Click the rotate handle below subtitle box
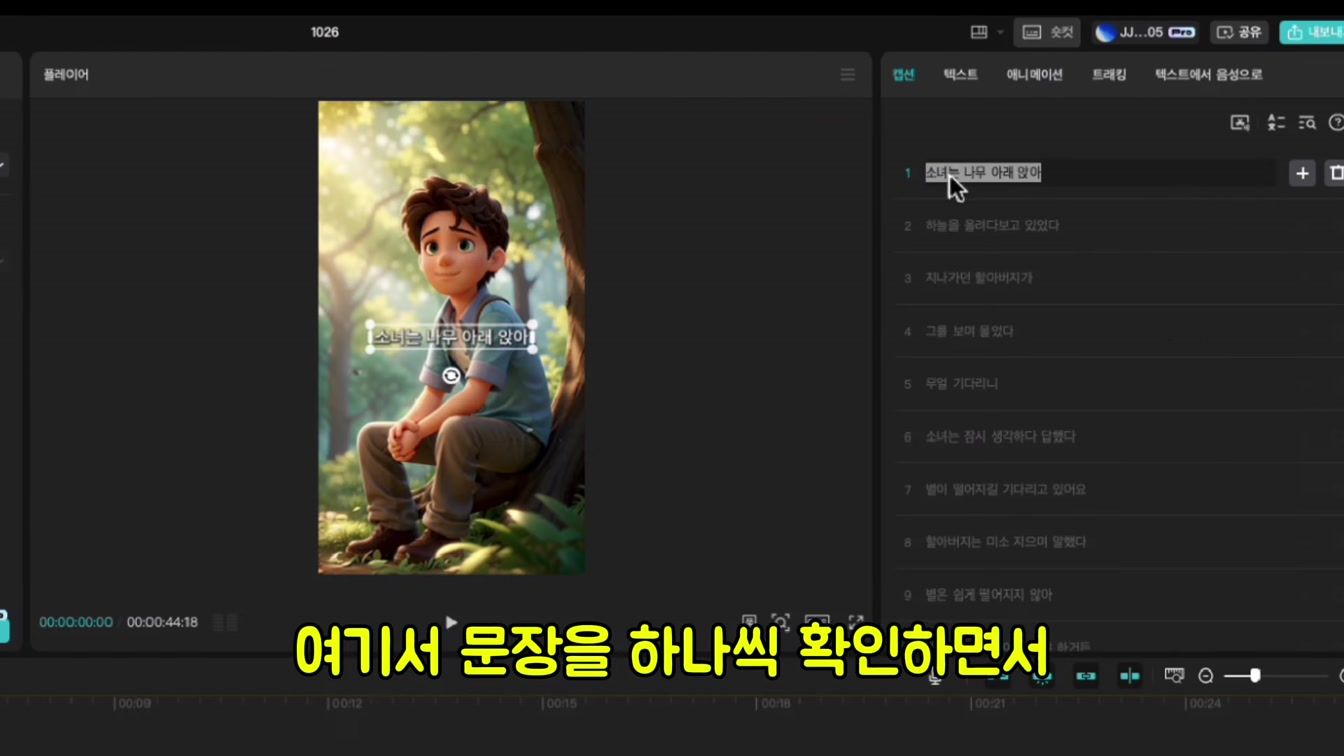This screenshot has height=756, width=1344. [451, 375]
